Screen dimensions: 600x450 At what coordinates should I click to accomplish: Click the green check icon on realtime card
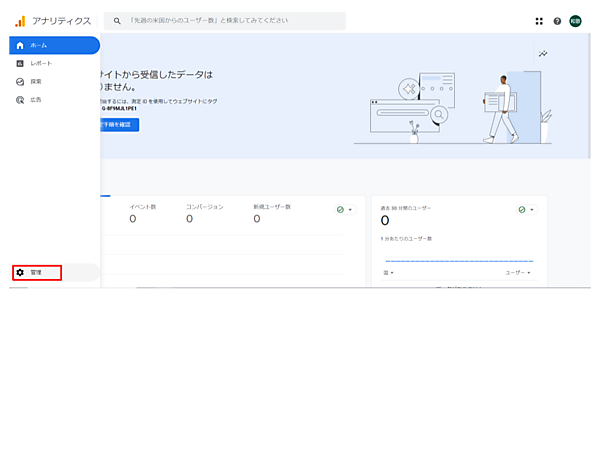click(x=522, y=210)
